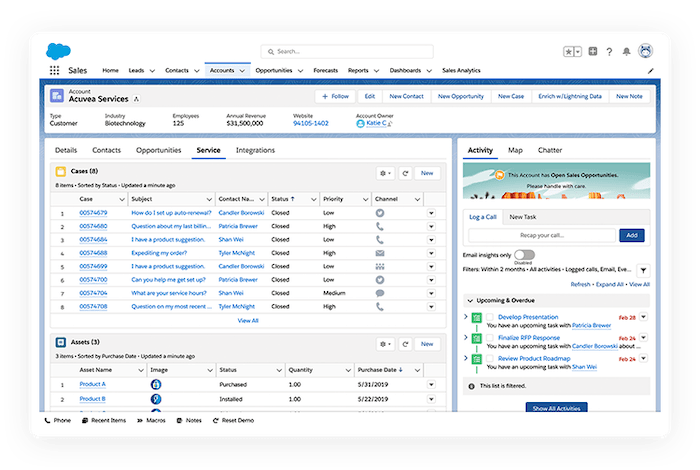Expand the Opportunities nav dropdown arrow
This screenshot has height=470, width=700.
300,71
